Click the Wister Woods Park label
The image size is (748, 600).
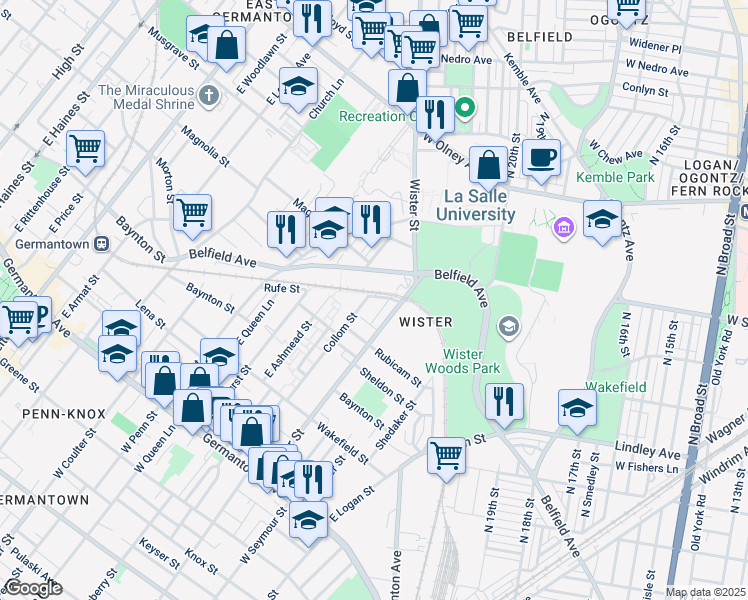(x=463, y=361)
